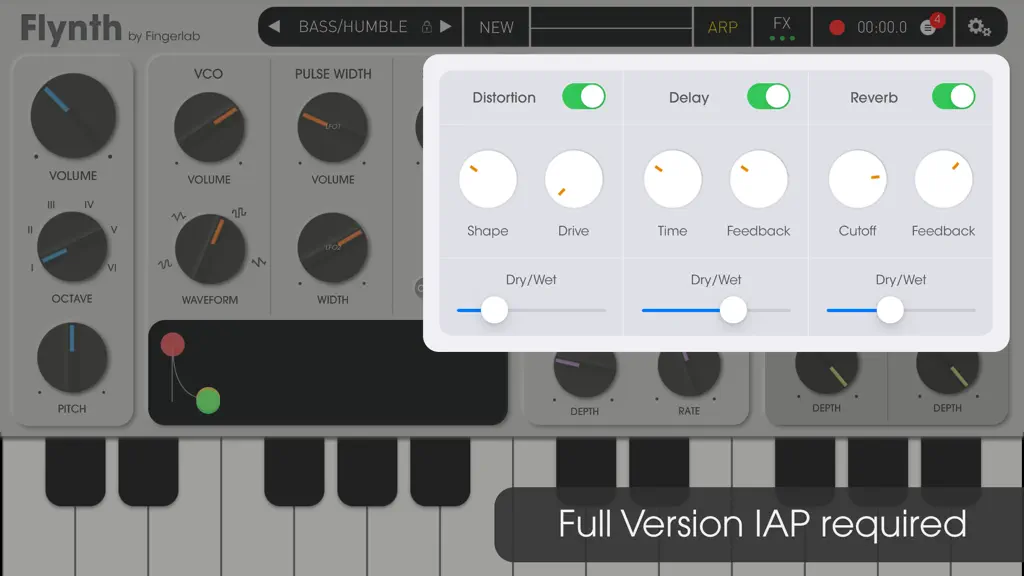
Task: Select octave position V label
Action: [x=114, y=230]
